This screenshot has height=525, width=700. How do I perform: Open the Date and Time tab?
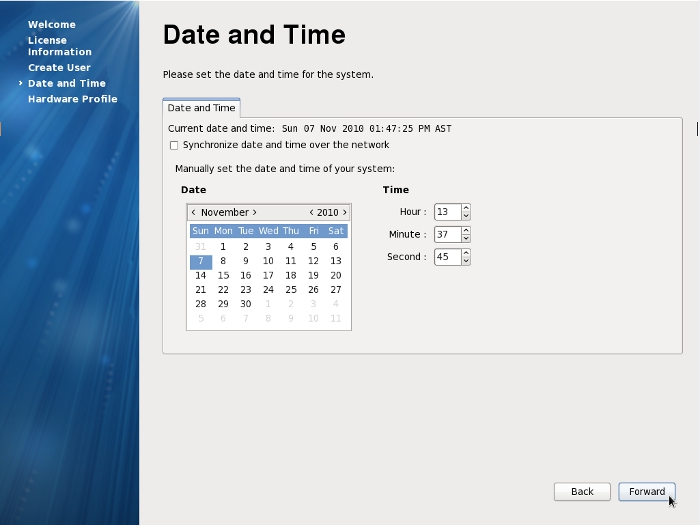(x=201, y=107)
